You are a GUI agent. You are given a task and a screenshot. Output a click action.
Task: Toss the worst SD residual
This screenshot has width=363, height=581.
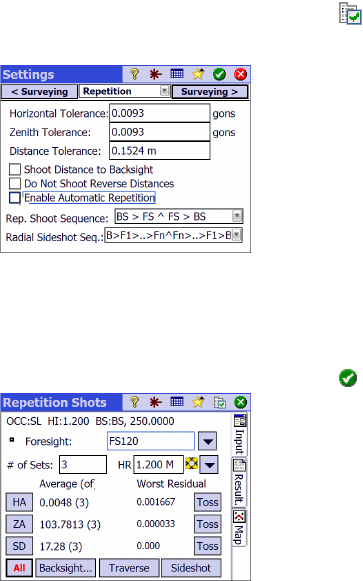(x=208, y=546)
